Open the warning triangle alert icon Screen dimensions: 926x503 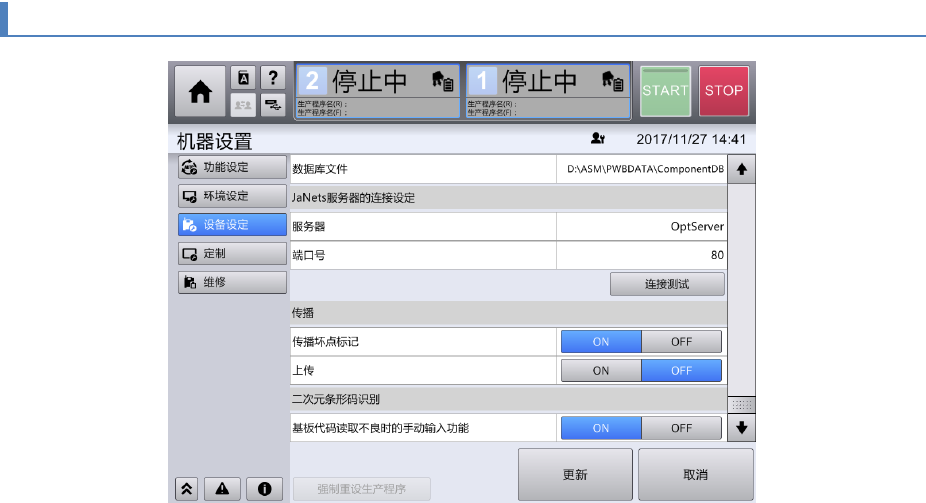pos(222,489)
